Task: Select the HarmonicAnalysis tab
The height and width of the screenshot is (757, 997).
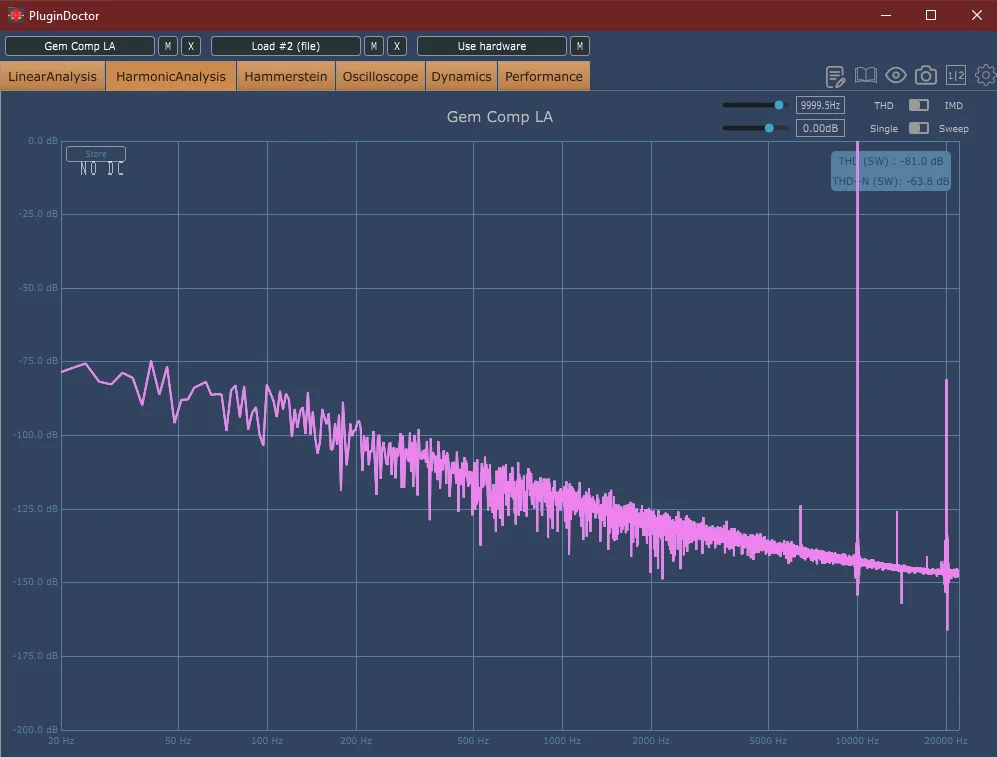Action: coord(171,76)
